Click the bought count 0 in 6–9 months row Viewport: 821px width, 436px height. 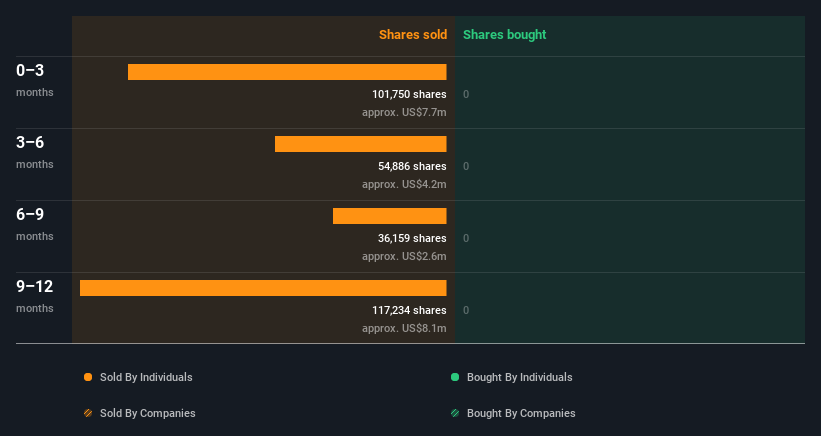tap(466, 238)
